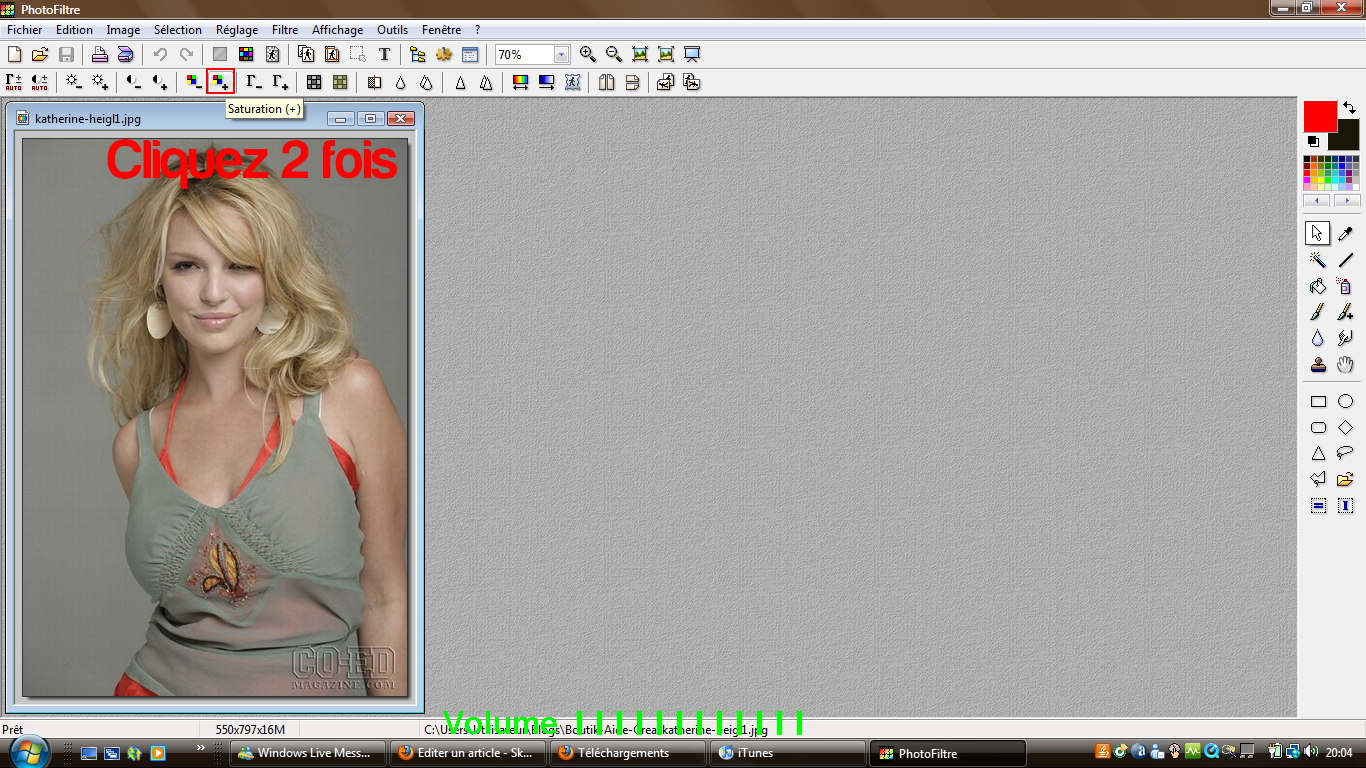Image resolution: width=1366 pixels, height=768 pixels.
Task: Open a file with the folder icon
Action: pos(40,55)
